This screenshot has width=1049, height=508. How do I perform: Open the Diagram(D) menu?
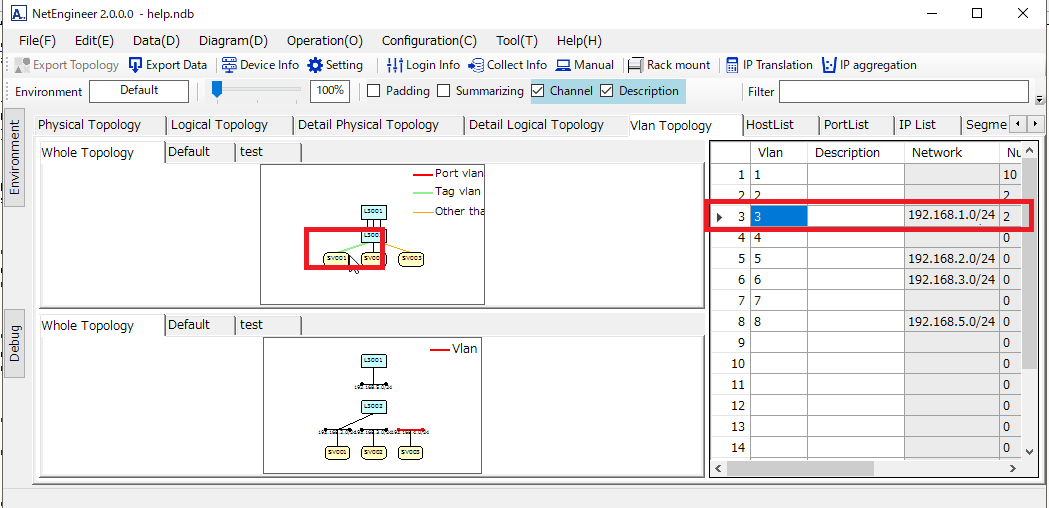pos(233,41)
